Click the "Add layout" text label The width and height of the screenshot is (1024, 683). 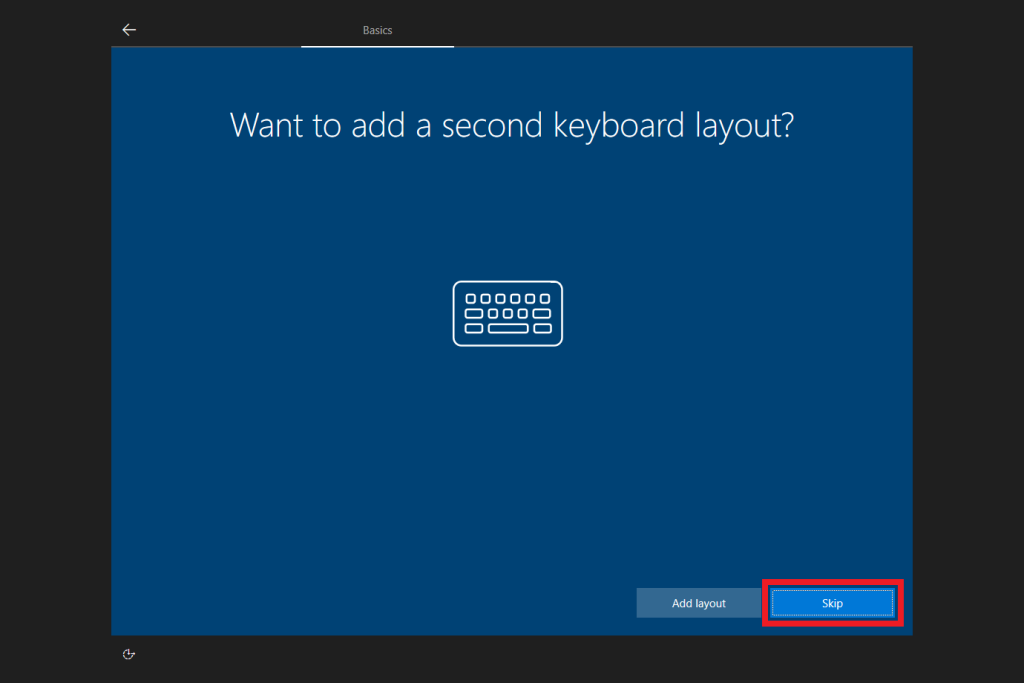click(699, 603)
